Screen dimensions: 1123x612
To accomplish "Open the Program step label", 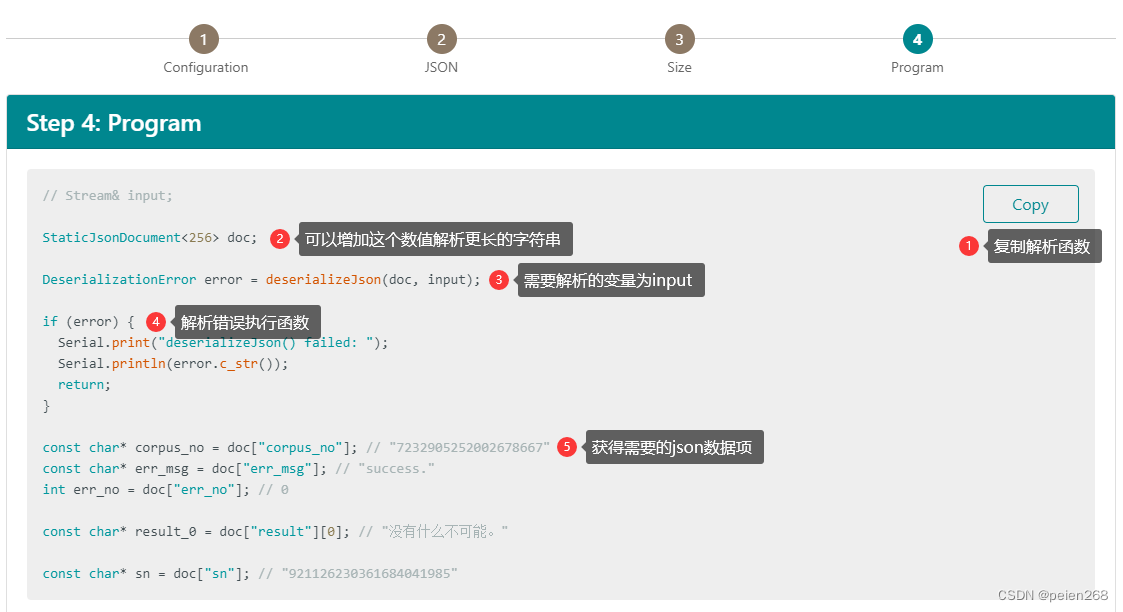I will coord(917,67).
